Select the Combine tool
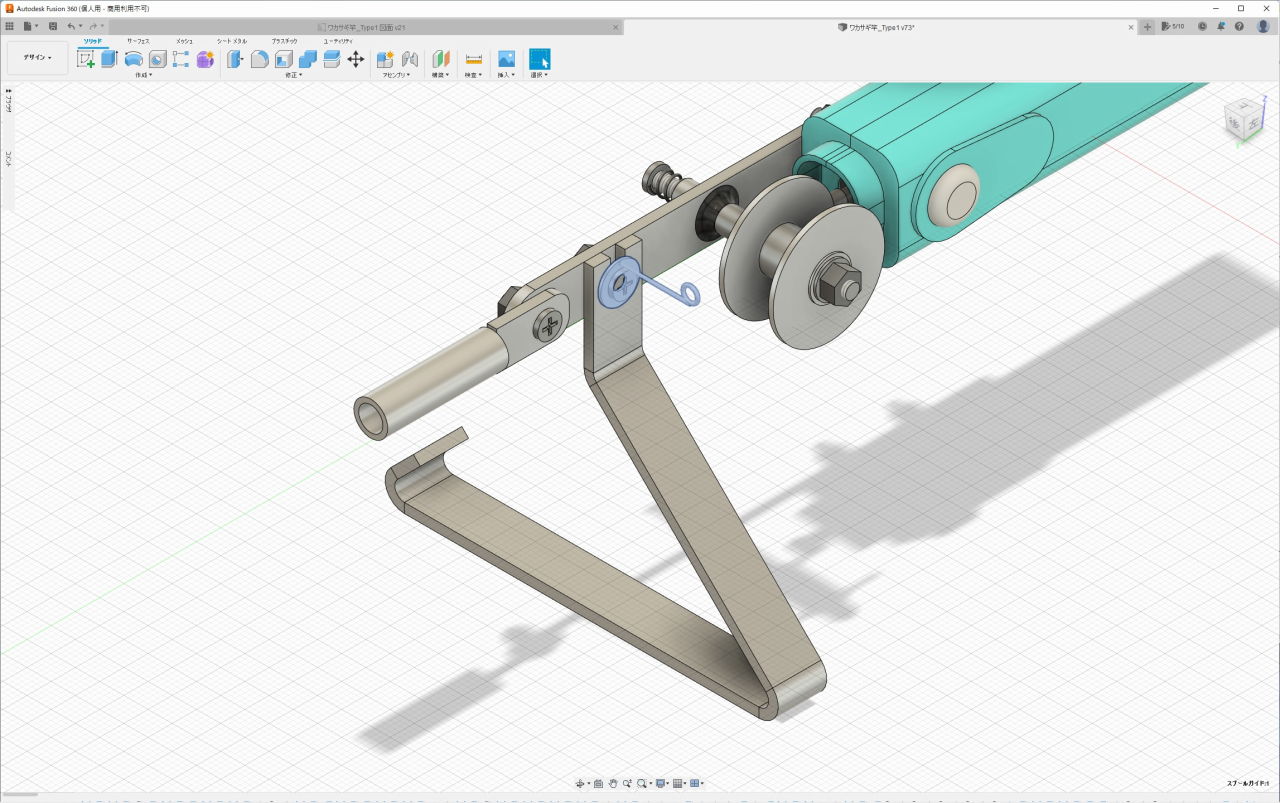1280x803 pixels. [307, 59]
